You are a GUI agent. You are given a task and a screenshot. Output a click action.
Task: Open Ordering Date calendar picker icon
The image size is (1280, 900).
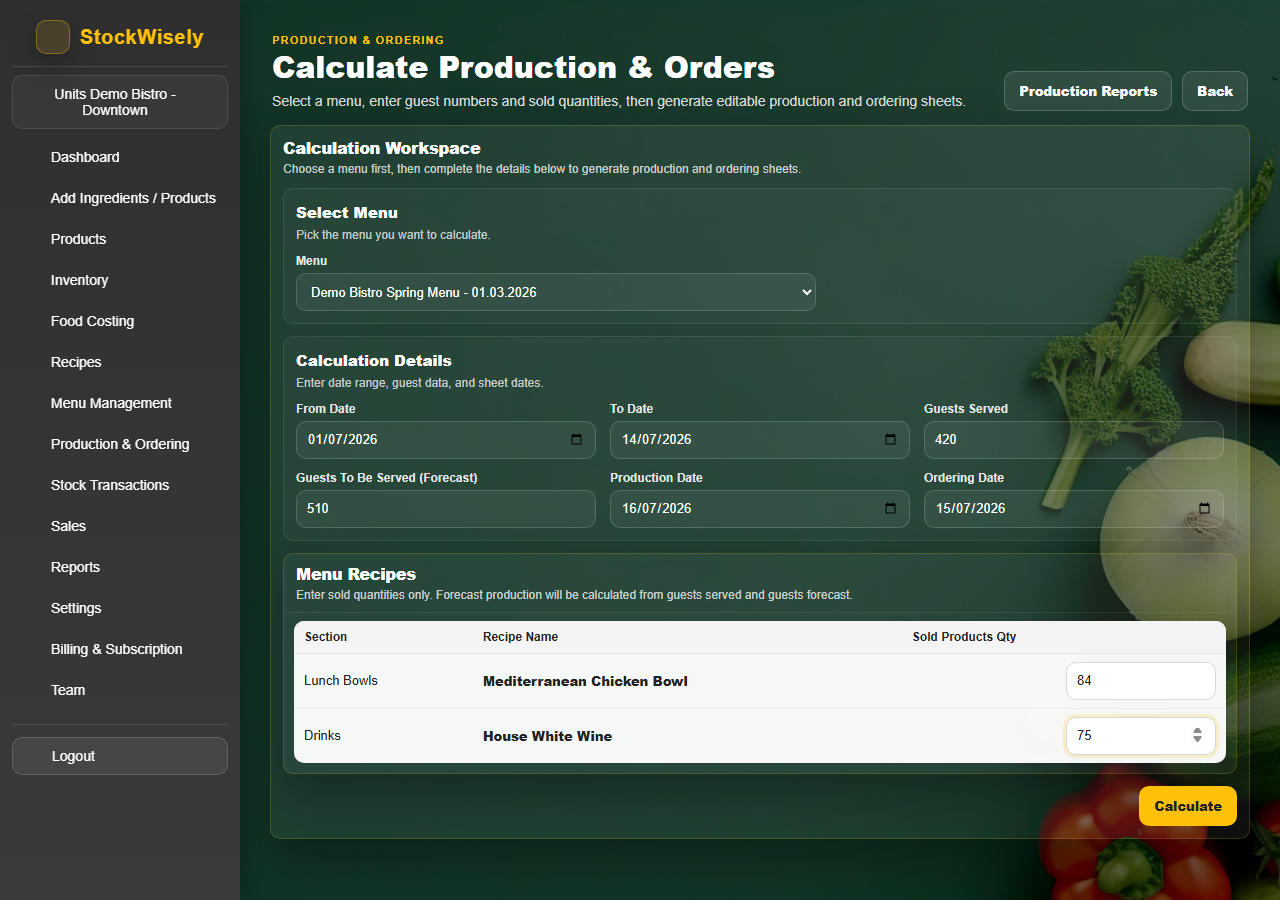tap(1204, 509)
